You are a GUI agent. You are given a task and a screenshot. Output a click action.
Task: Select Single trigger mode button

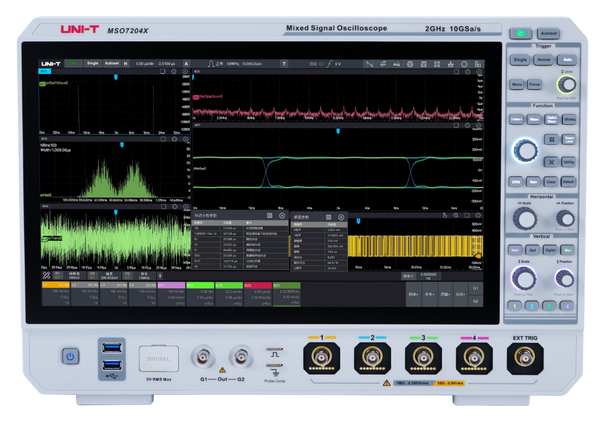[x=520, y=60]
